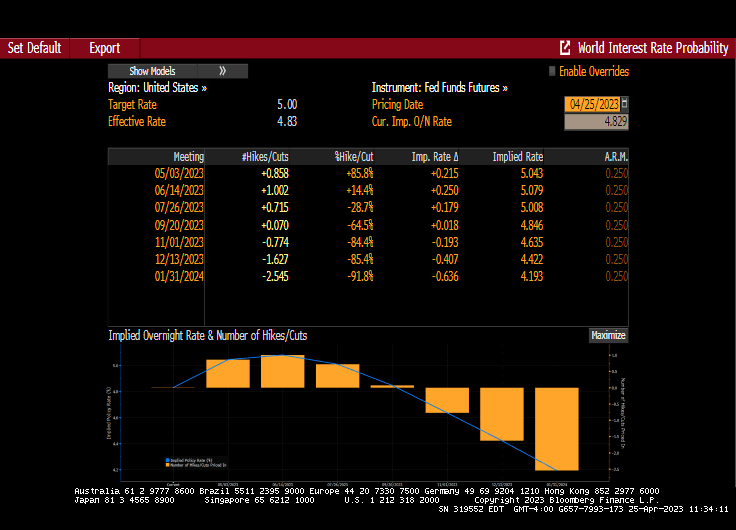Maximize the Implied Overnight Rate chart
Screen dimensions: 736x530
click(x=608, y=336)
